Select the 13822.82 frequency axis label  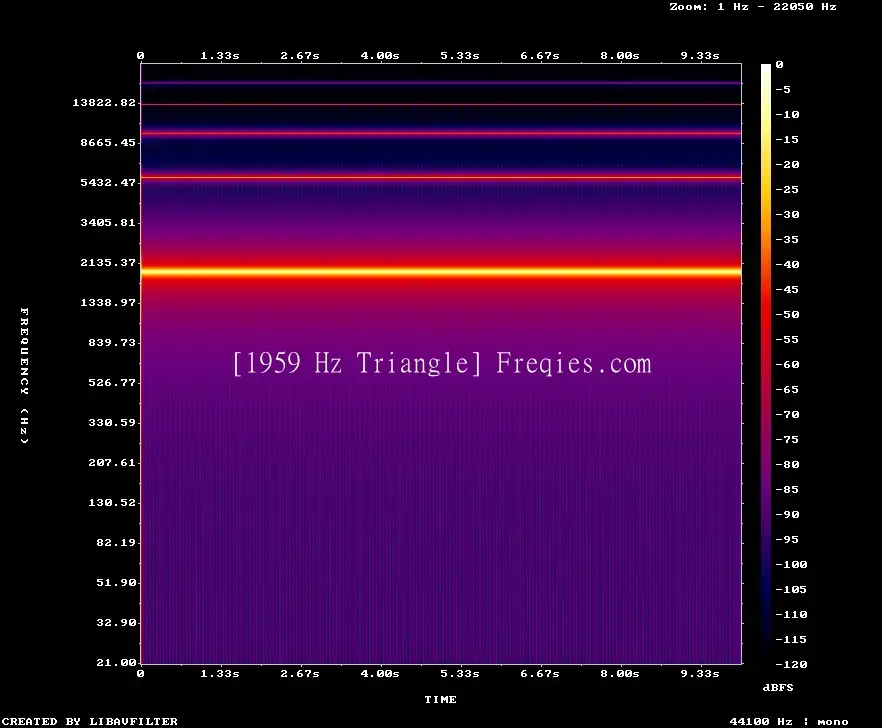(104, 102)
